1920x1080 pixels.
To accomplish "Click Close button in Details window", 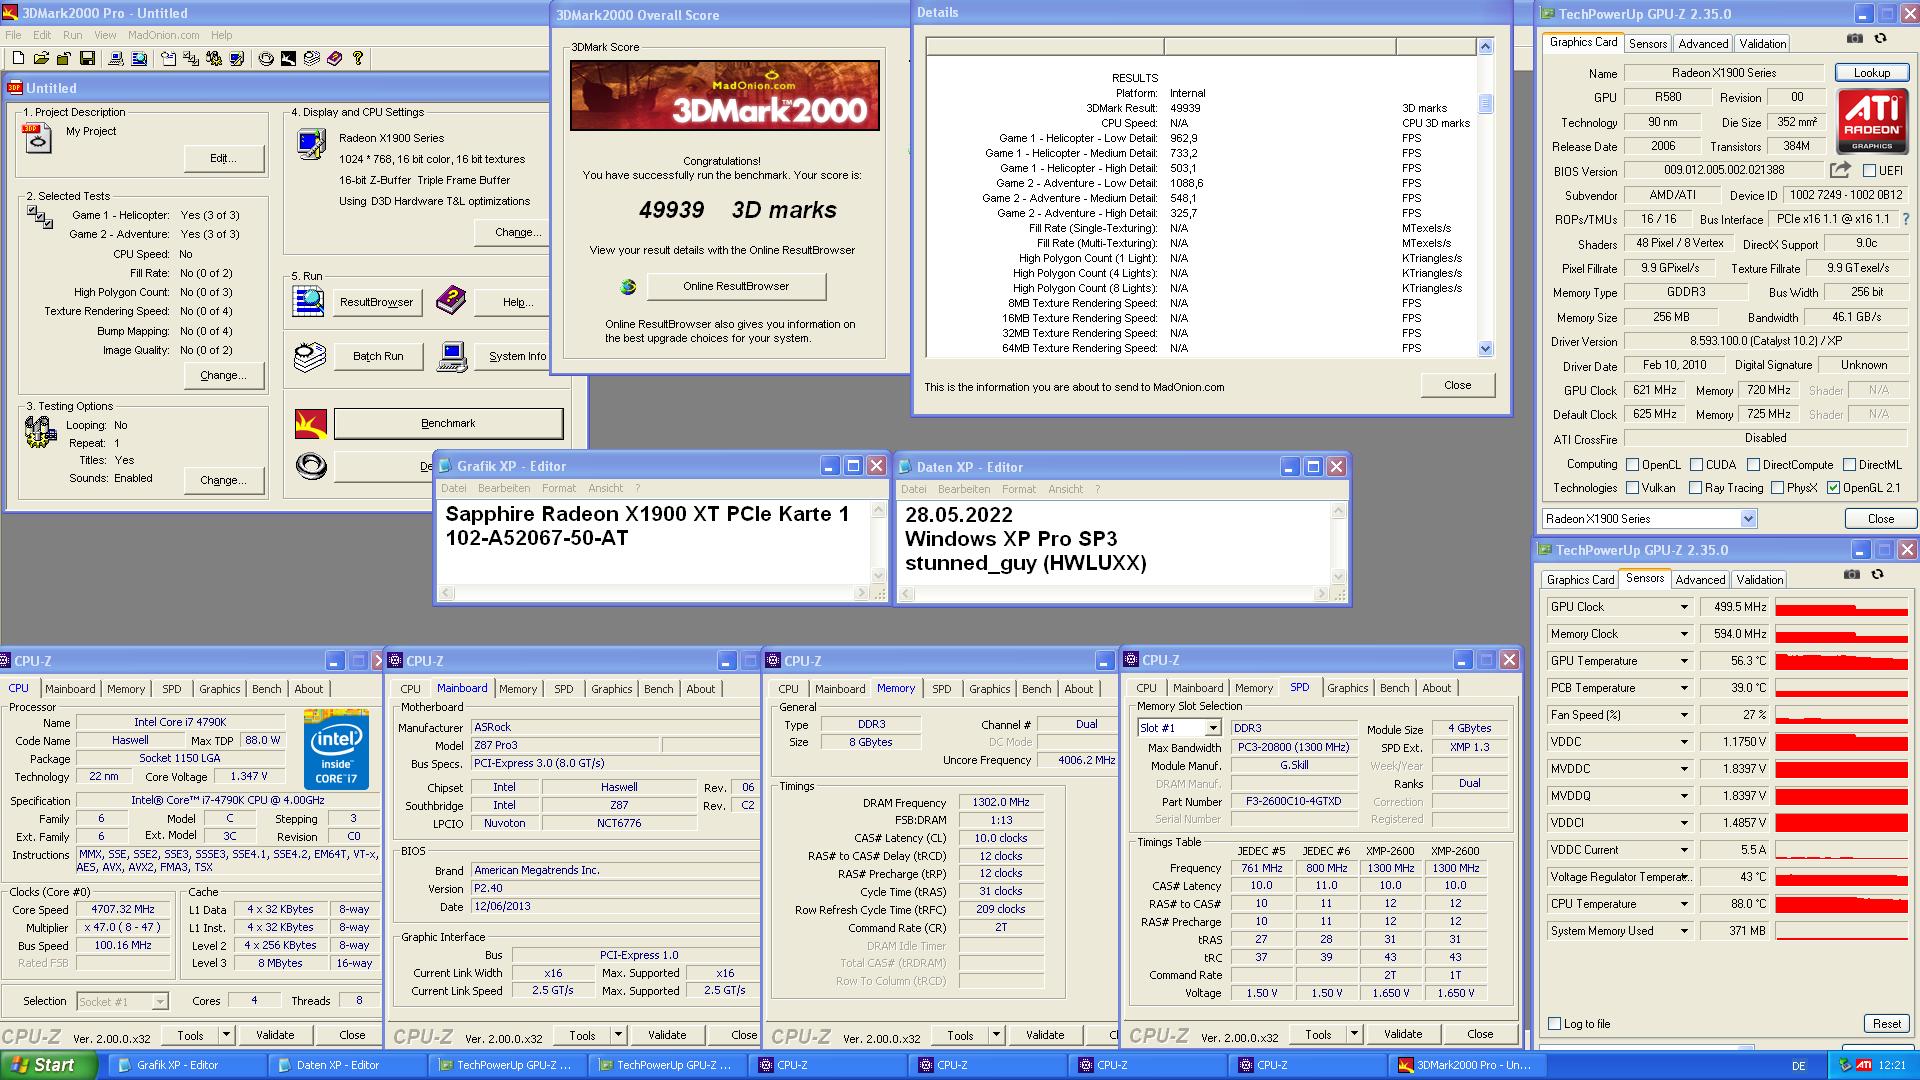I will pos(1457,385).
